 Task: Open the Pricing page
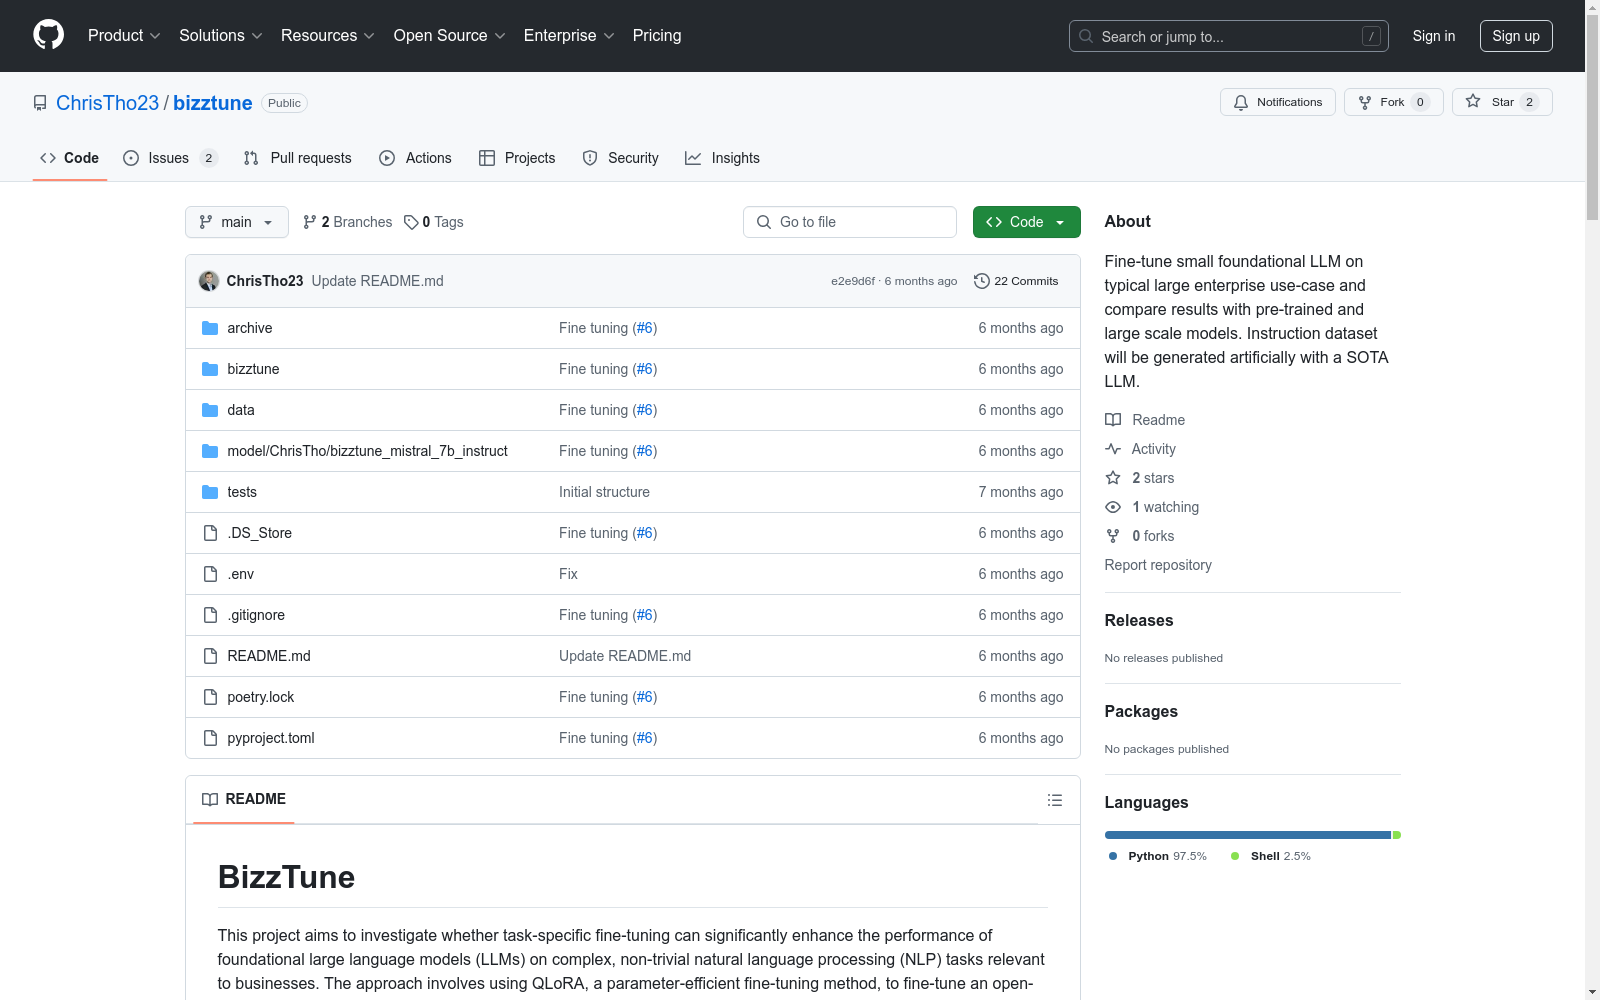click(x=657, y=35)
